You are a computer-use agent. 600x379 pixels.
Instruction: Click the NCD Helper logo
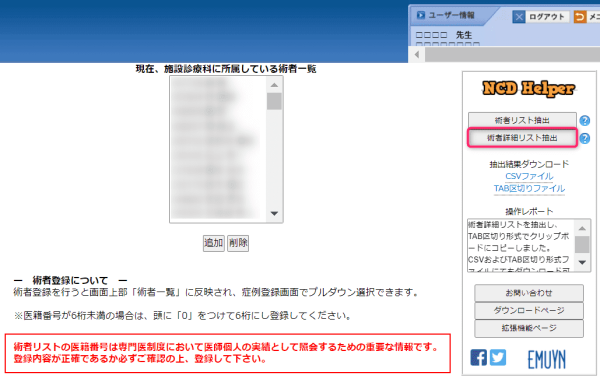click(528, 89)
